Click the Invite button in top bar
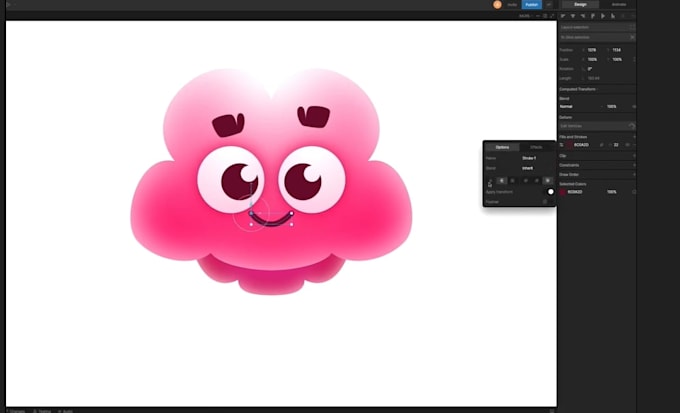This screenshot has width=680, height=413. pyautogui.click(x=512, y=4)
